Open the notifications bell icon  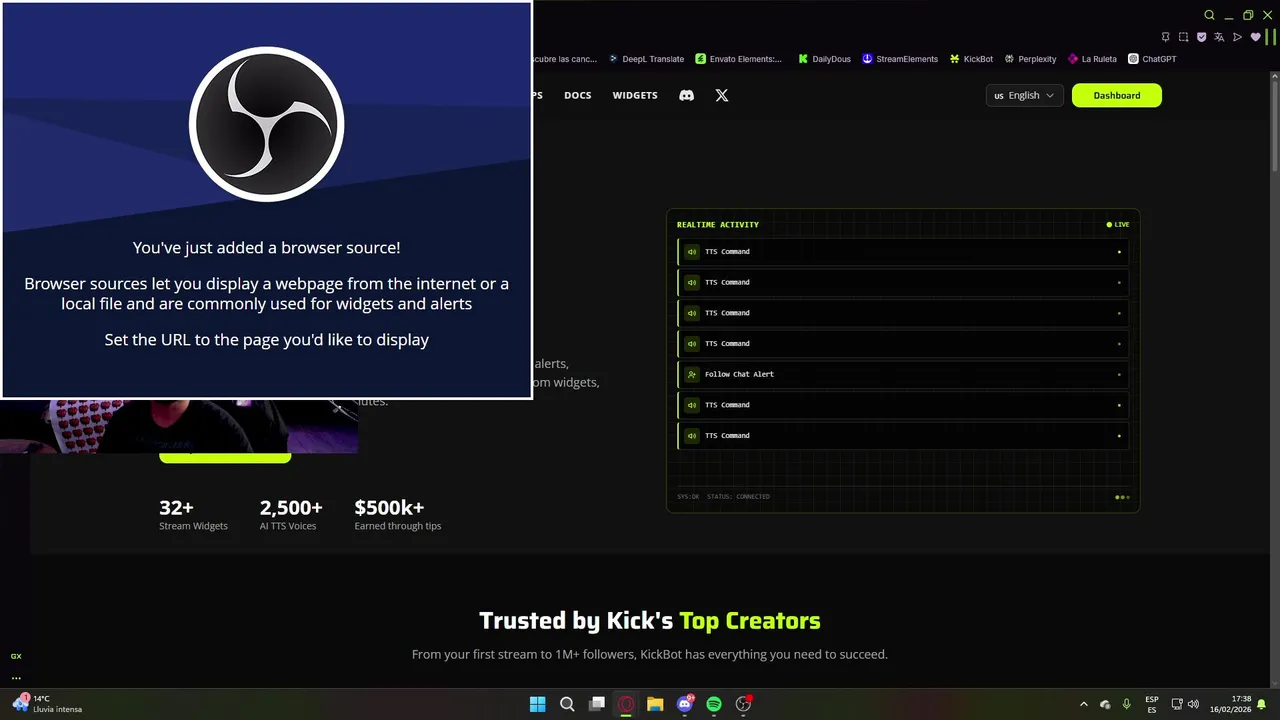tap(1262, 704)
